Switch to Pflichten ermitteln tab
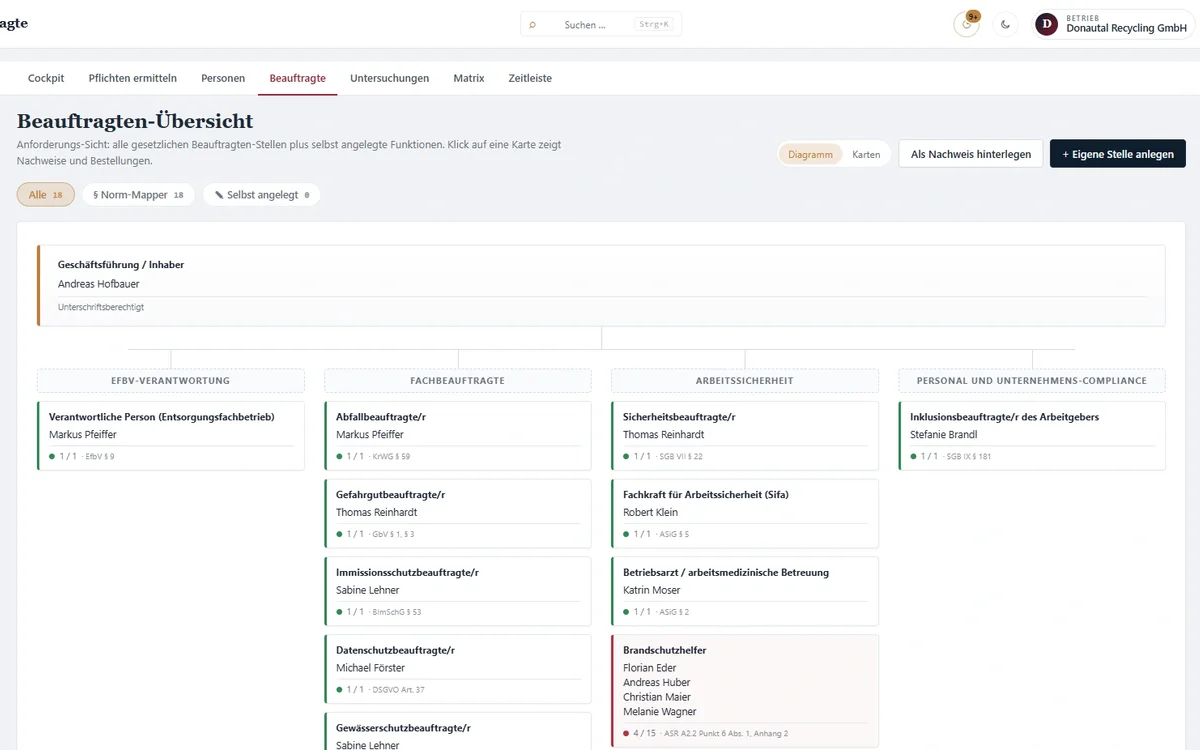The height and width of the screenshot is (750, 1200). point(133,78)
